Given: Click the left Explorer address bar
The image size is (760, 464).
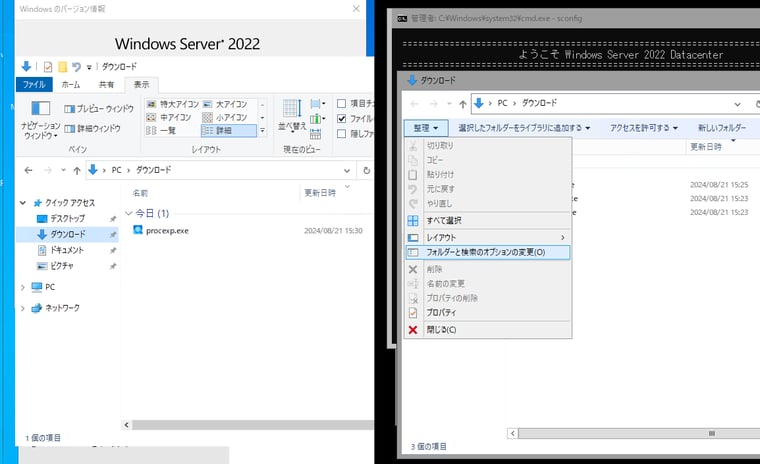Looking at the screenshot, I should coord(221,170).
